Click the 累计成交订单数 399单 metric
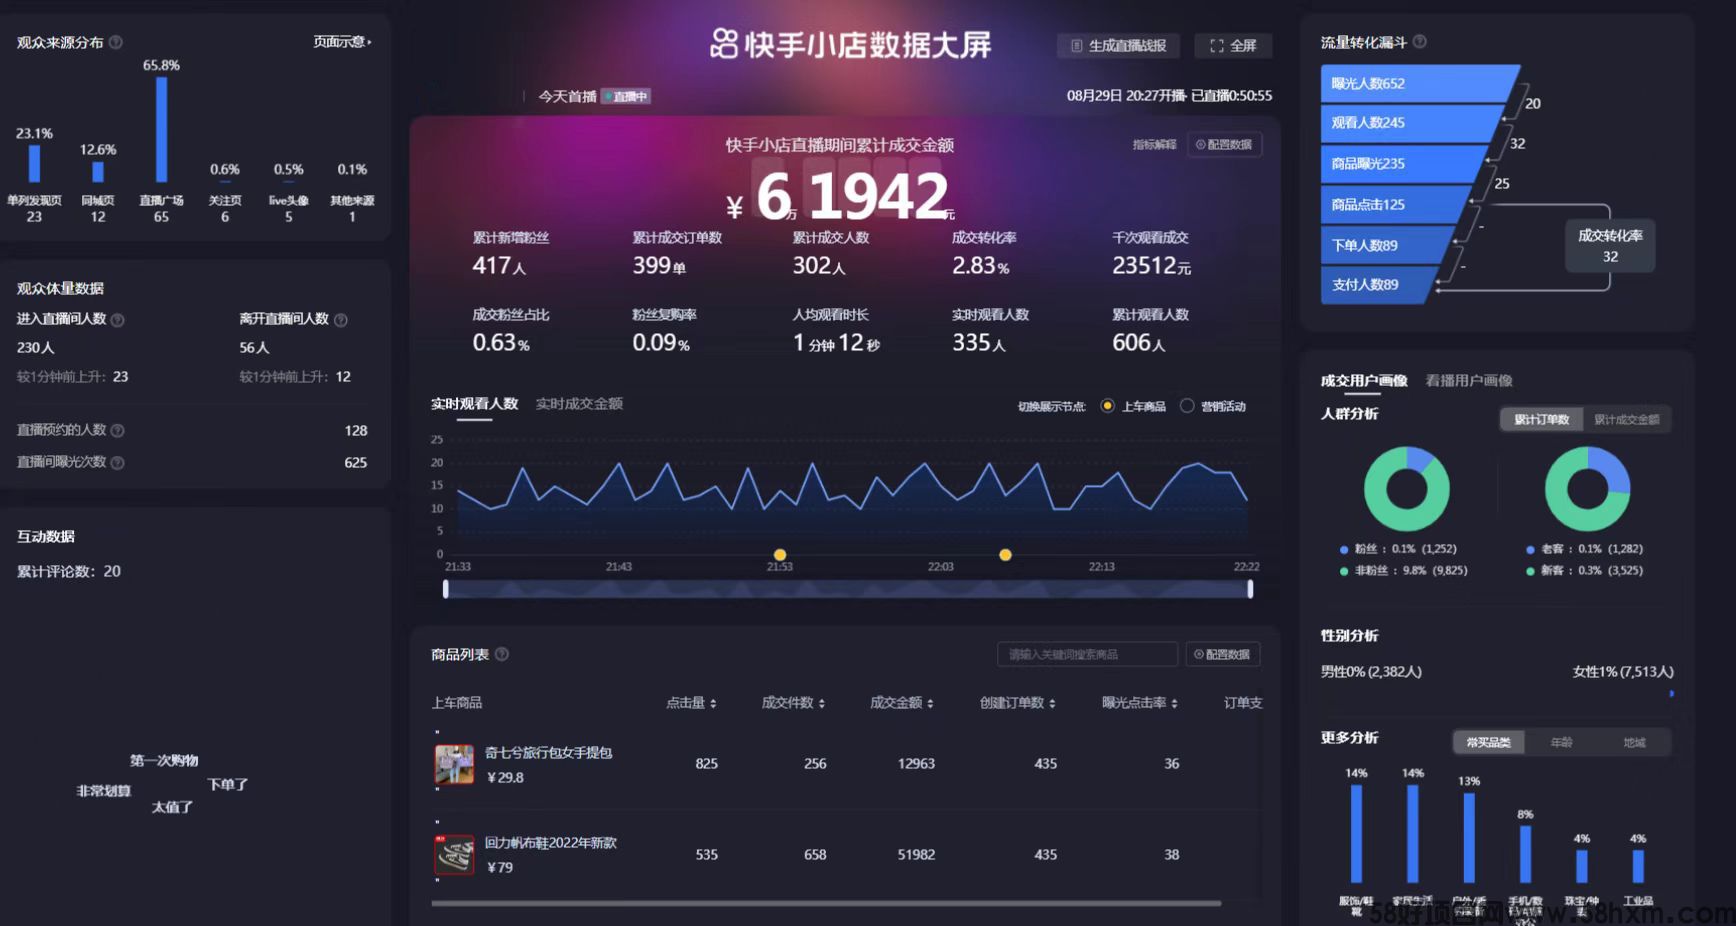Image resolution: width=1736 pixels, height=926 pixels. pos(677,254)
